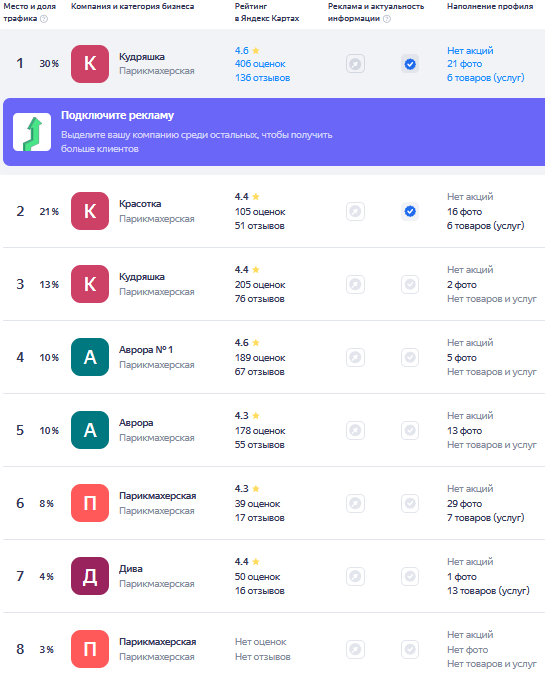Click the Дива company avatar icon
This screenshot has height=680, width=545.
point(90,576)
